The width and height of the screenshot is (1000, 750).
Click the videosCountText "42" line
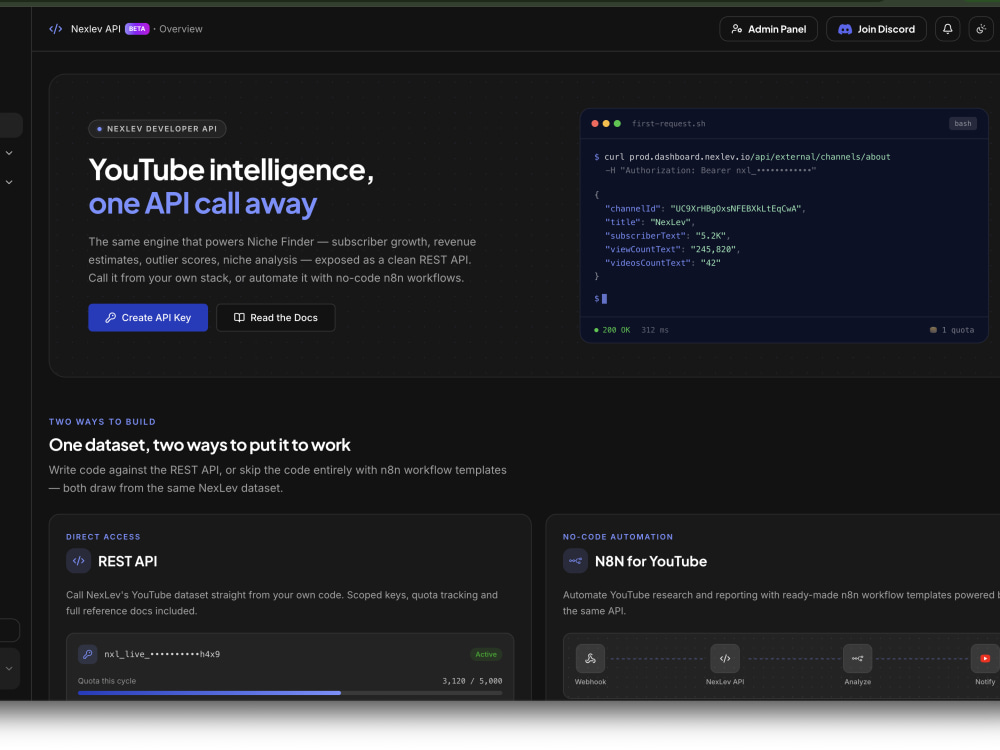tap(663, 263)
